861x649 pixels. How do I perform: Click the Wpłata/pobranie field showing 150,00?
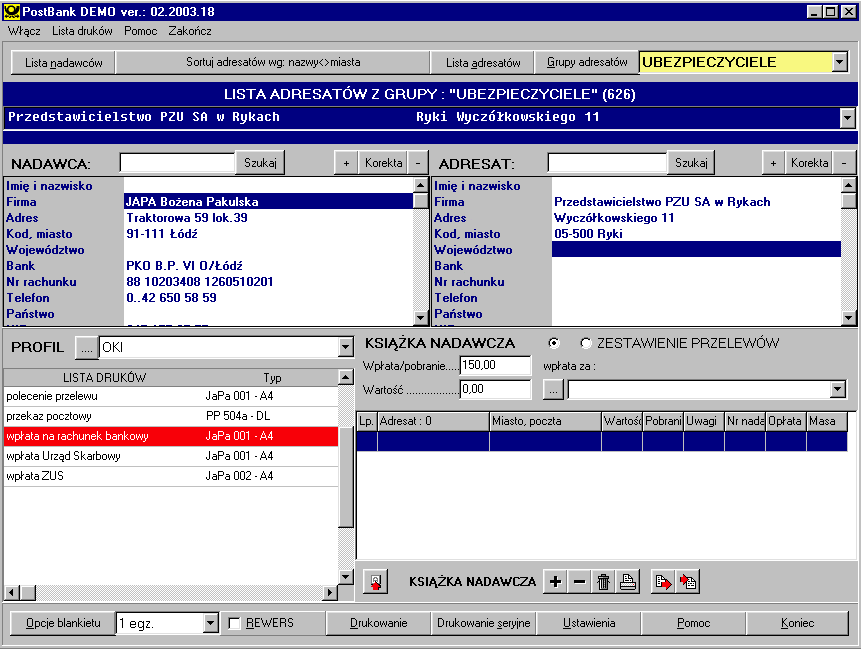pos(495,365)
